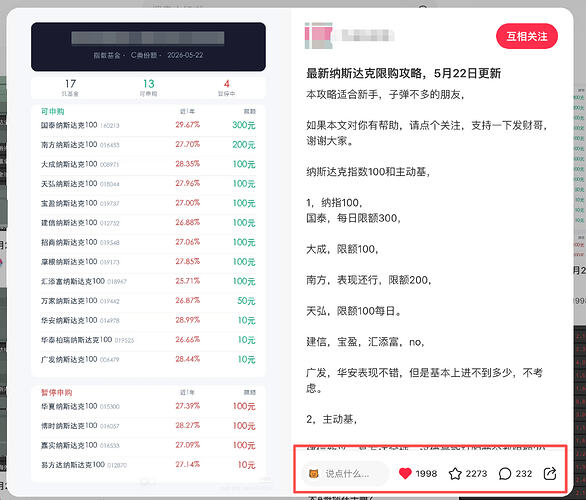Click the line 建信，宝盈，汇添富，no

365,342
